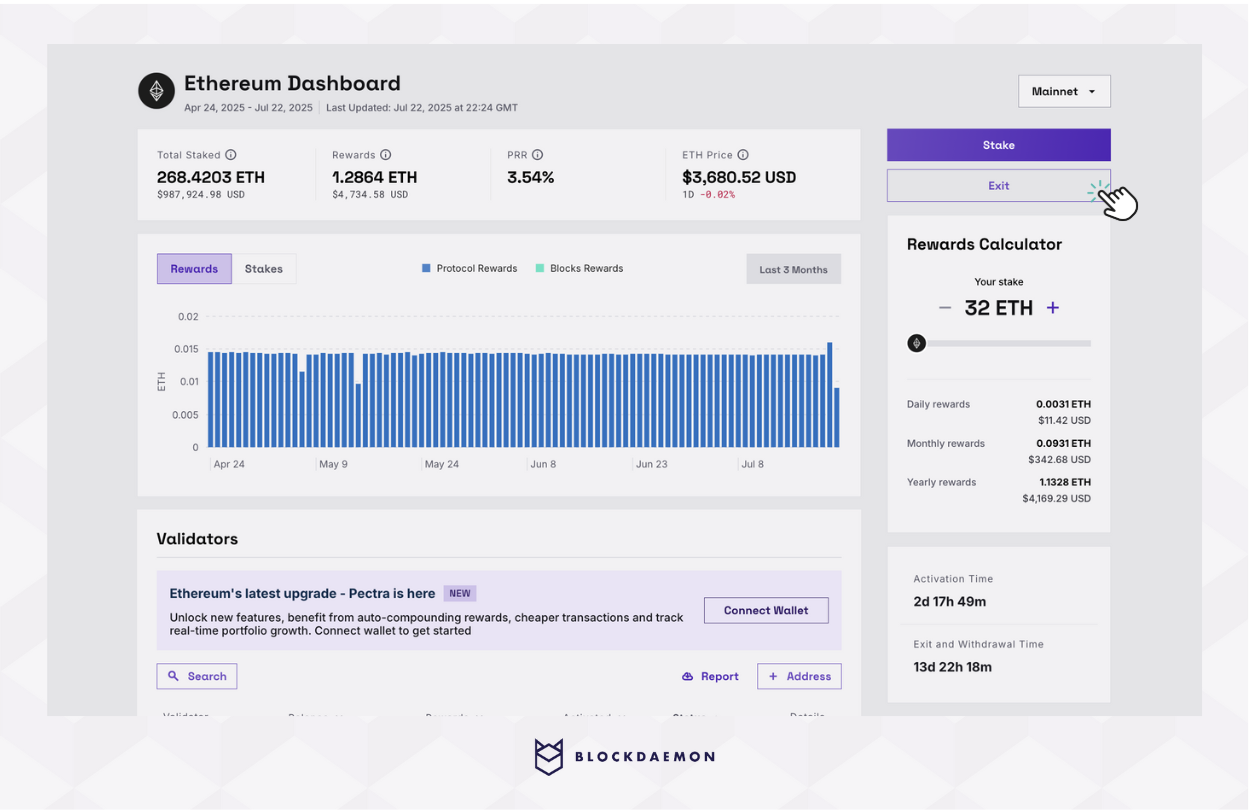This screenshot has width=1250, height=812.
Task: Click the Address add button
Action: (x=799, y=676)
